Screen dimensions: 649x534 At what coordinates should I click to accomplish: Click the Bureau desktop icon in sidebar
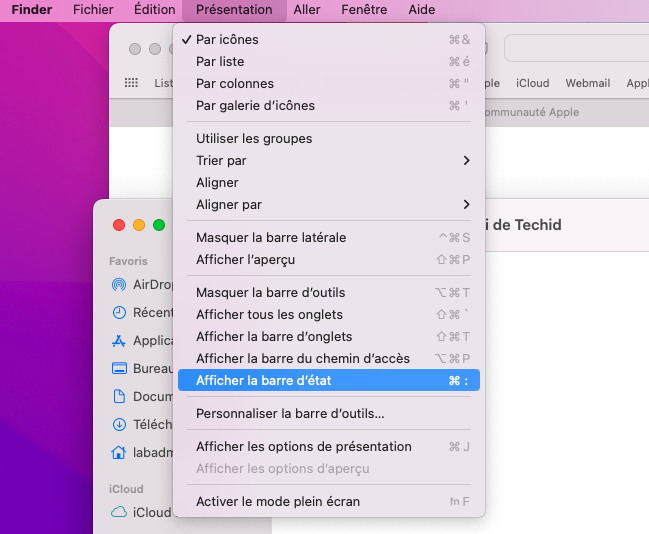click(x=119, y=368)
